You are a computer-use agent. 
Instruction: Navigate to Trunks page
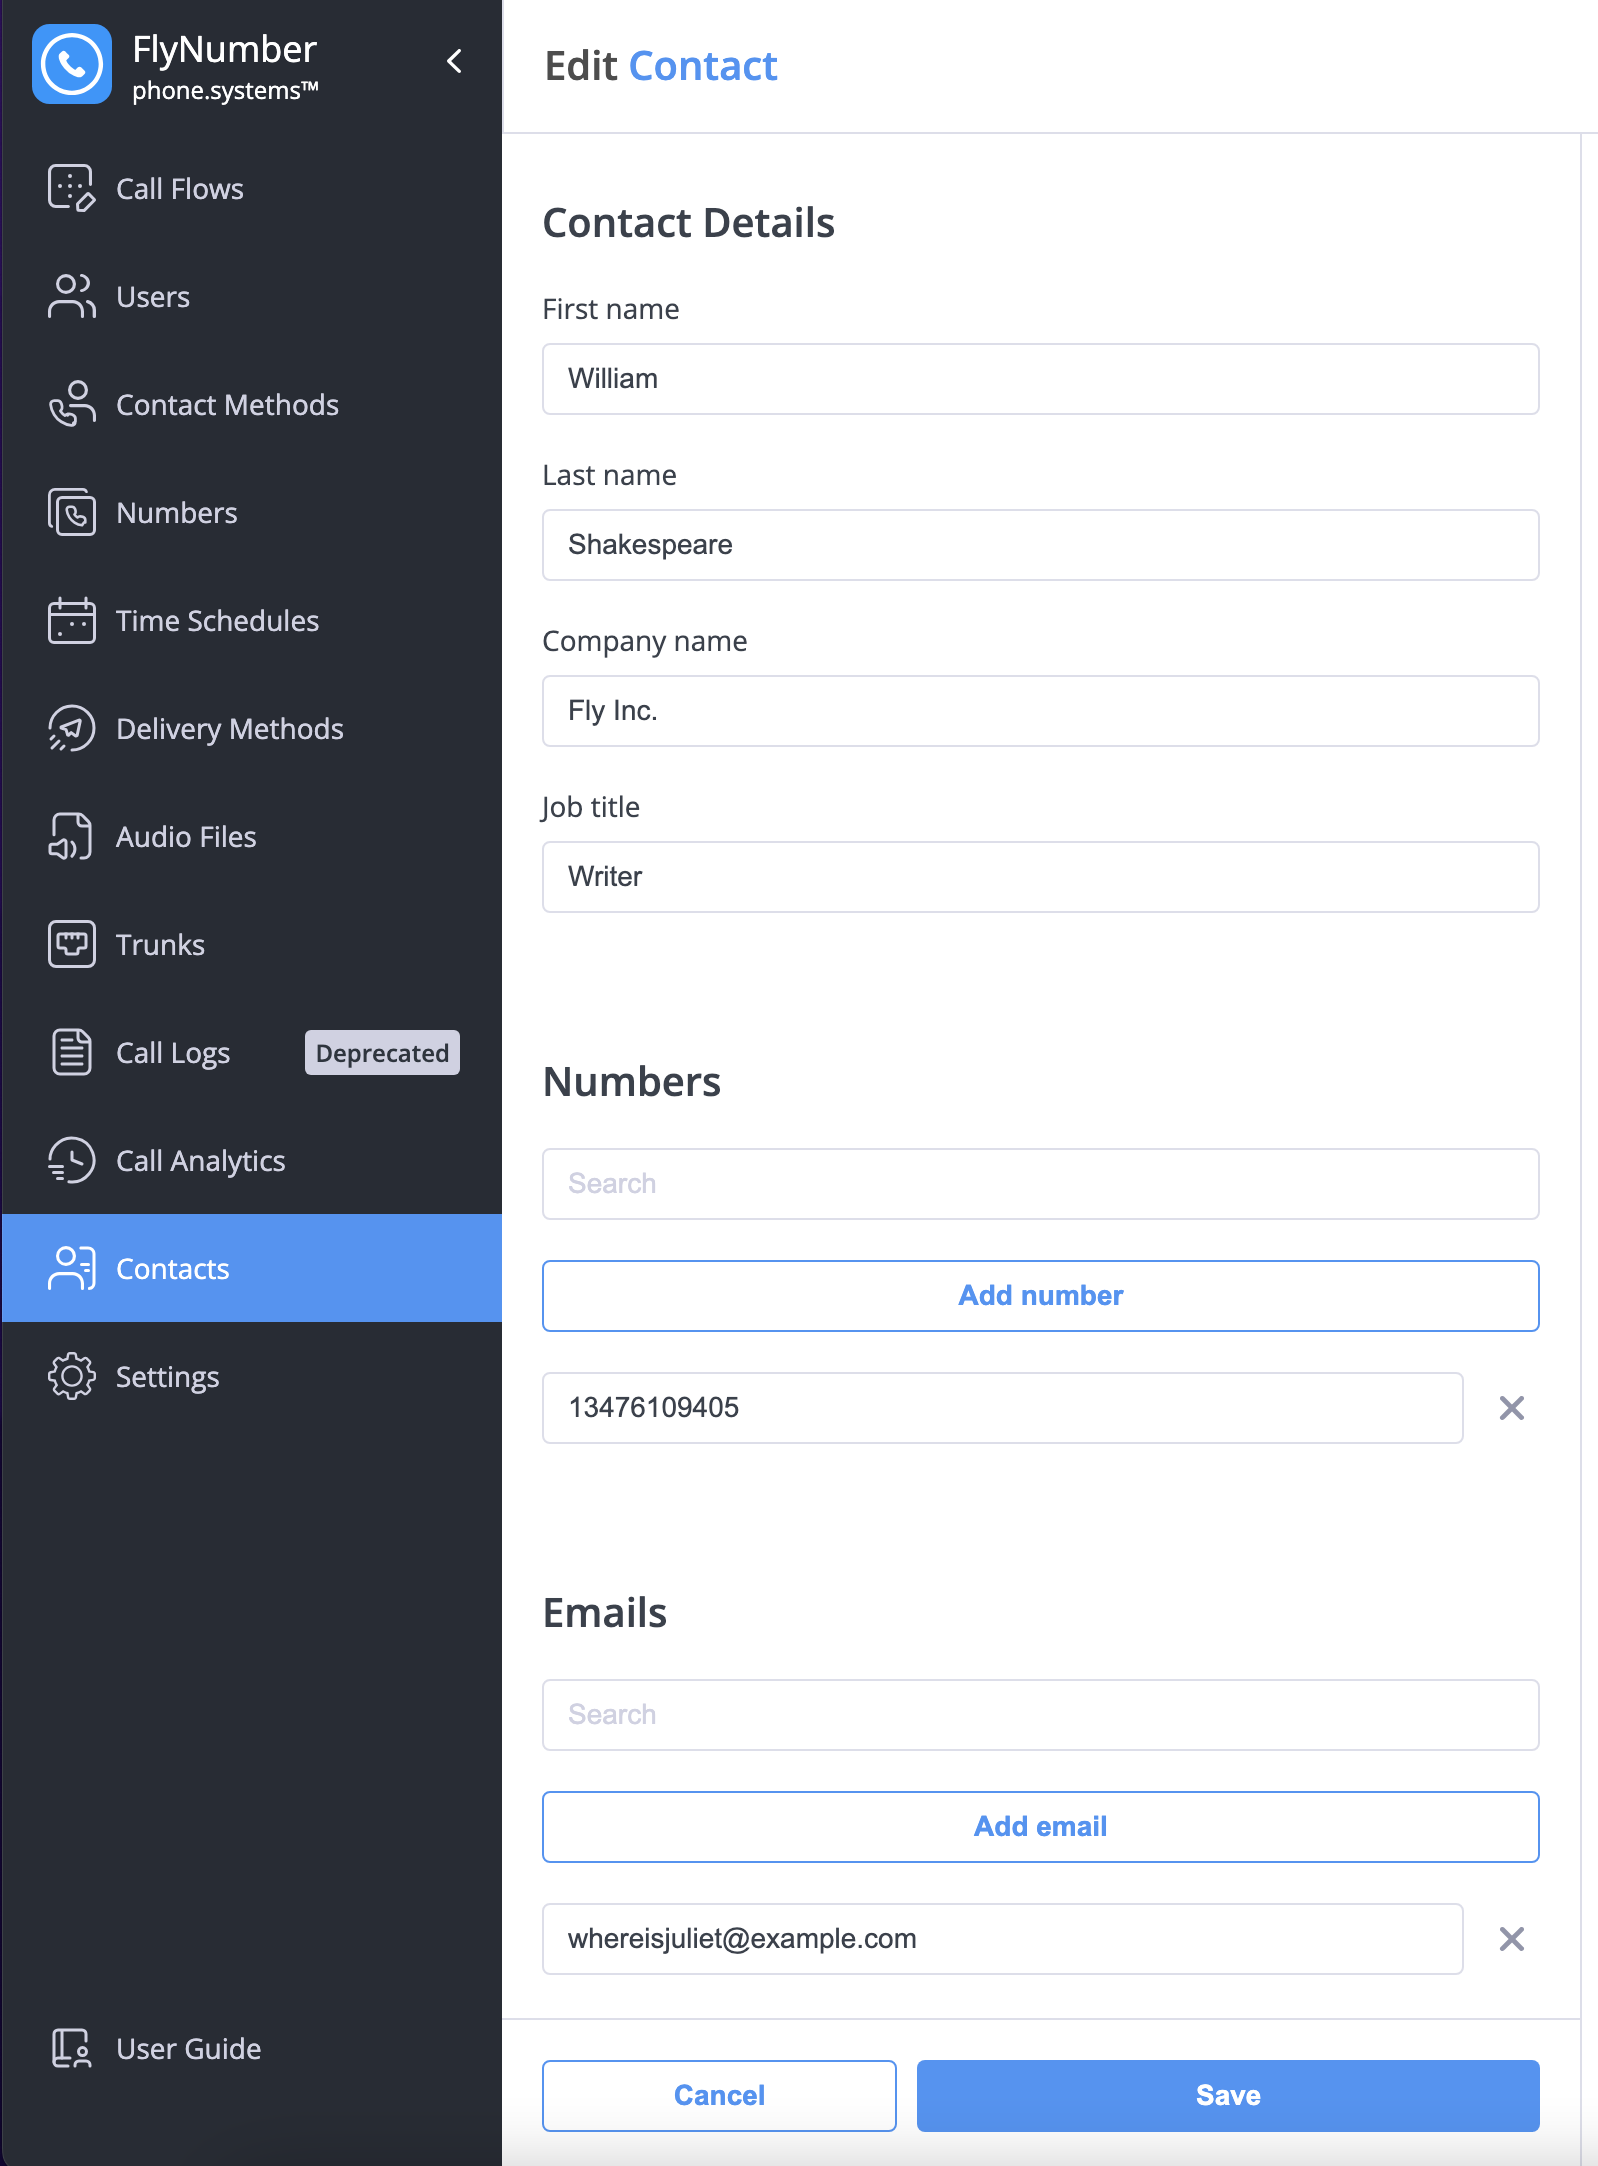pyautogui.click(x=160, y=945)
